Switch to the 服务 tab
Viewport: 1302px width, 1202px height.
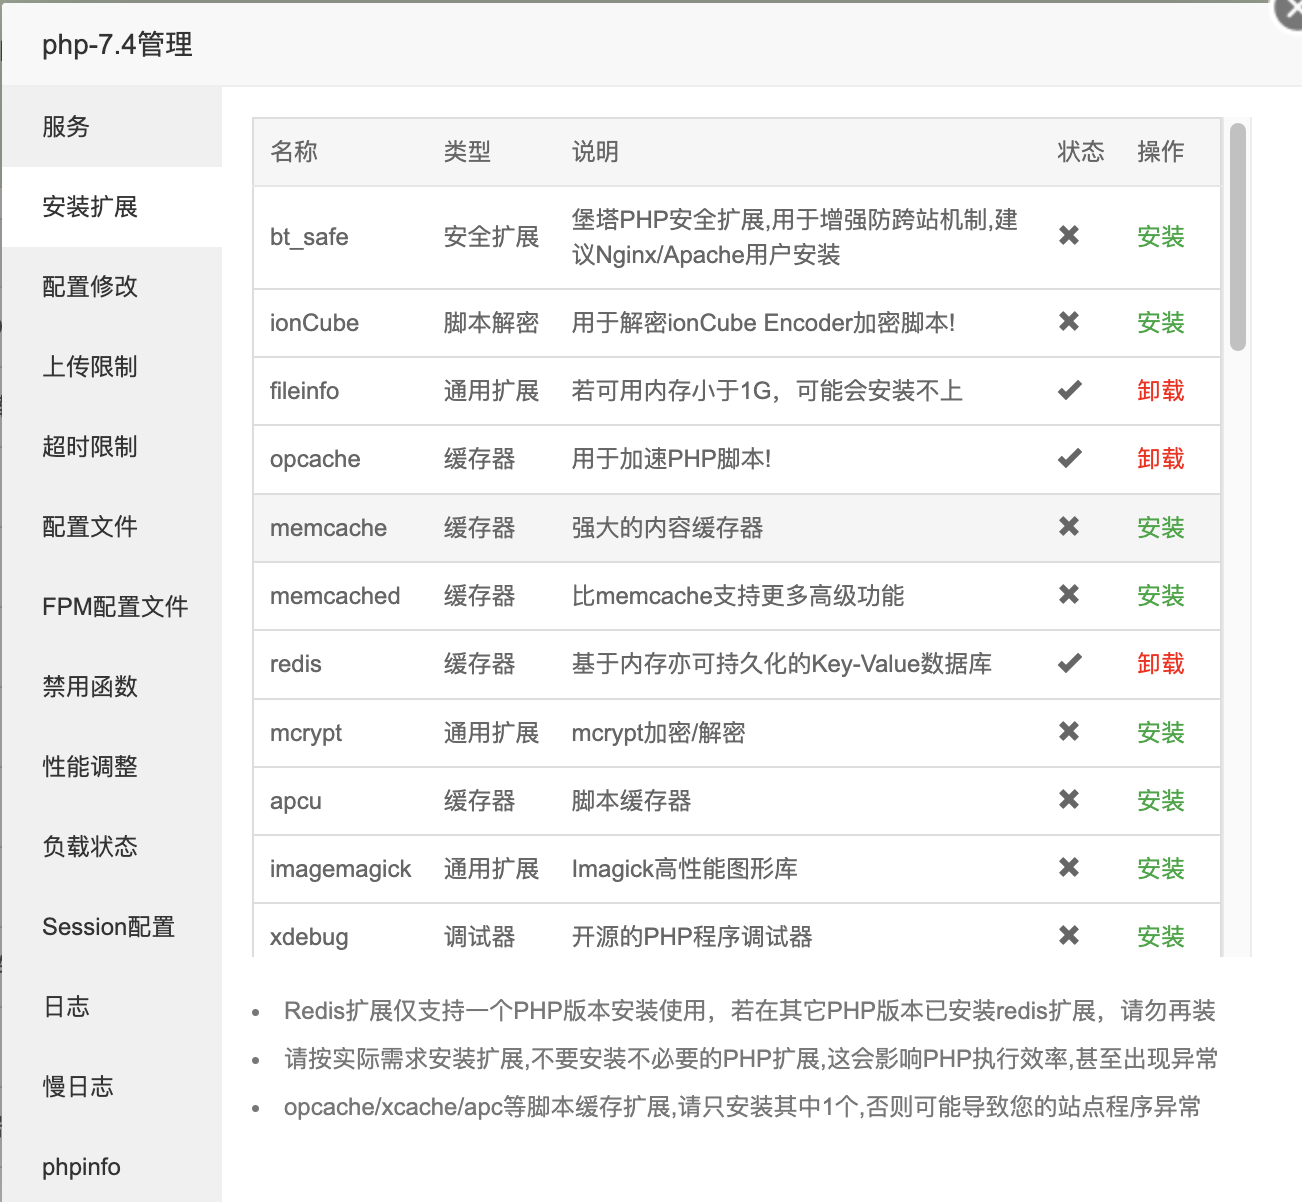point(66,127)
